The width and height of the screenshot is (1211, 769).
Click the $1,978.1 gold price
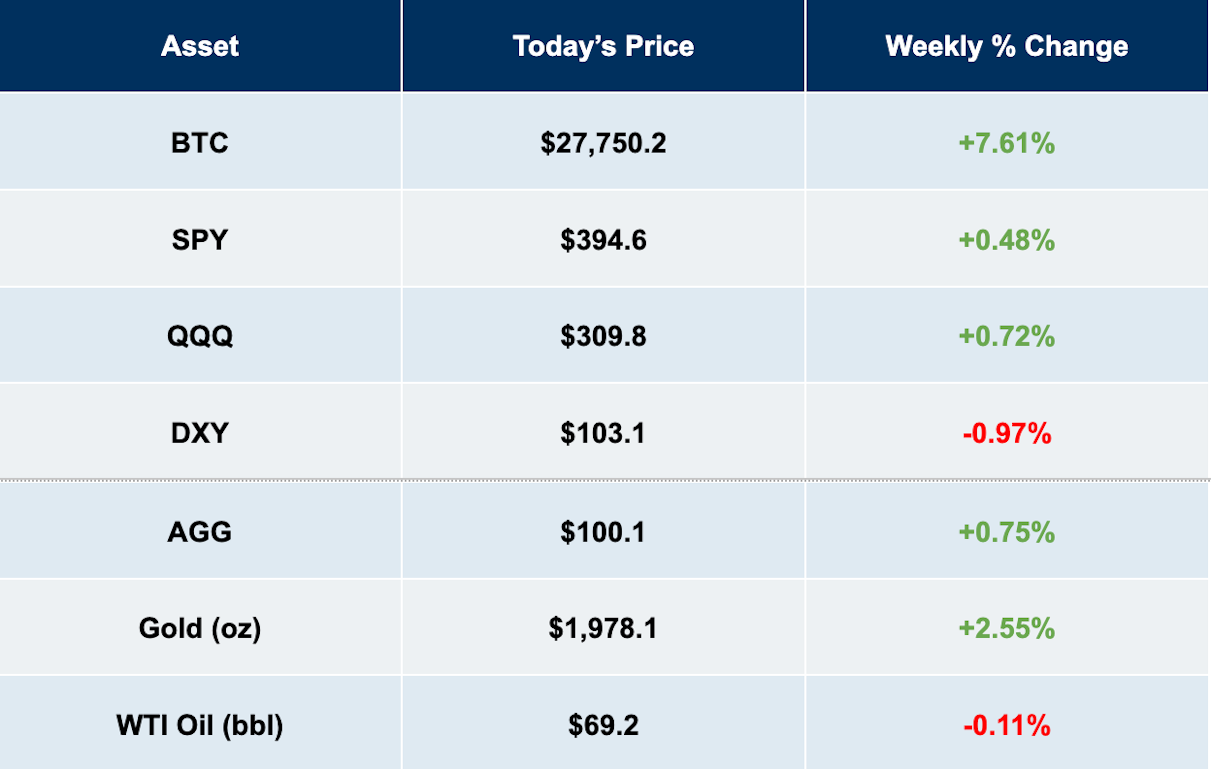pos(603,628)
